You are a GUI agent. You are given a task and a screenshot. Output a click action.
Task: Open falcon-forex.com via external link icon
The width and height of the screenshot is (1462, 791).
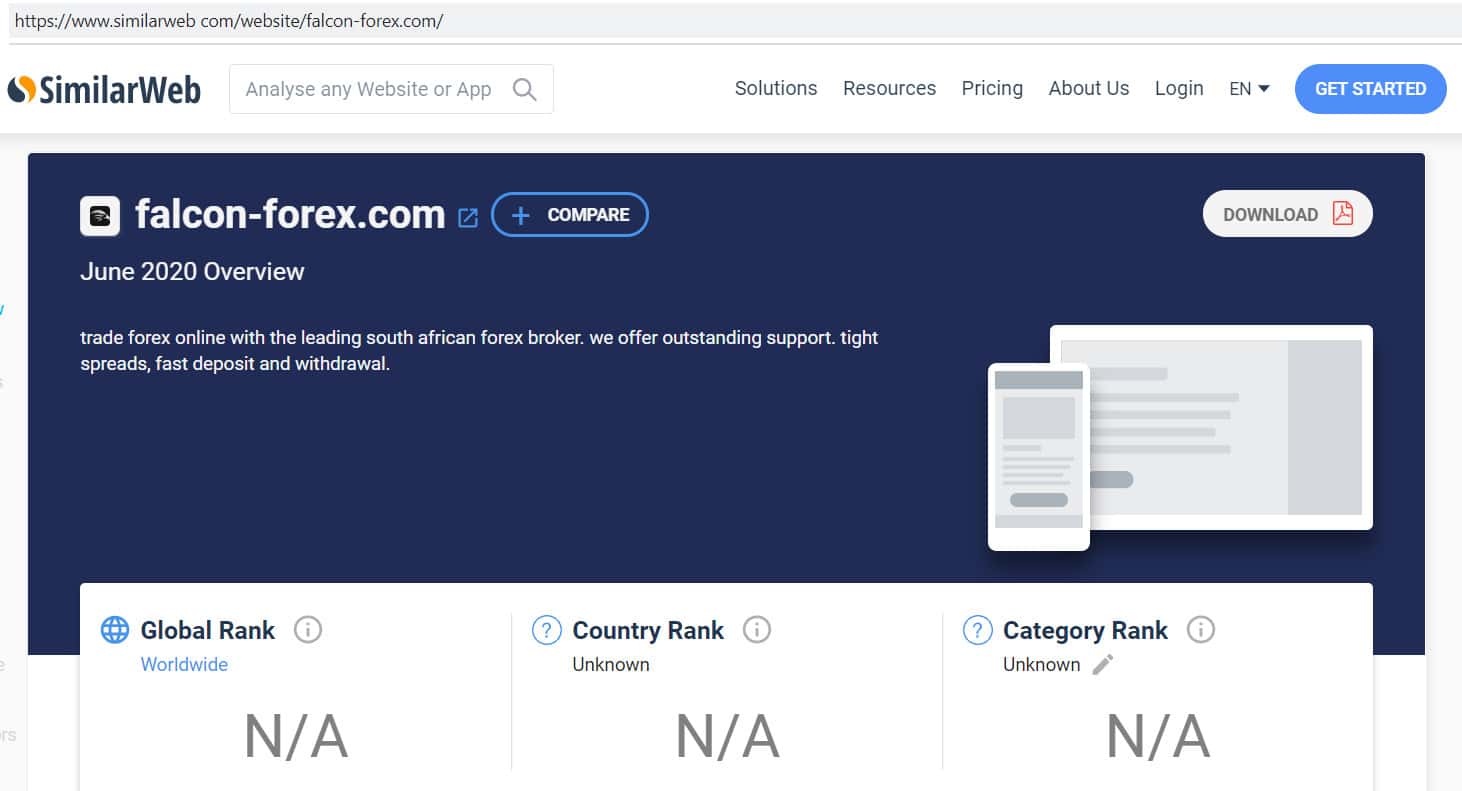coord(467,217)
